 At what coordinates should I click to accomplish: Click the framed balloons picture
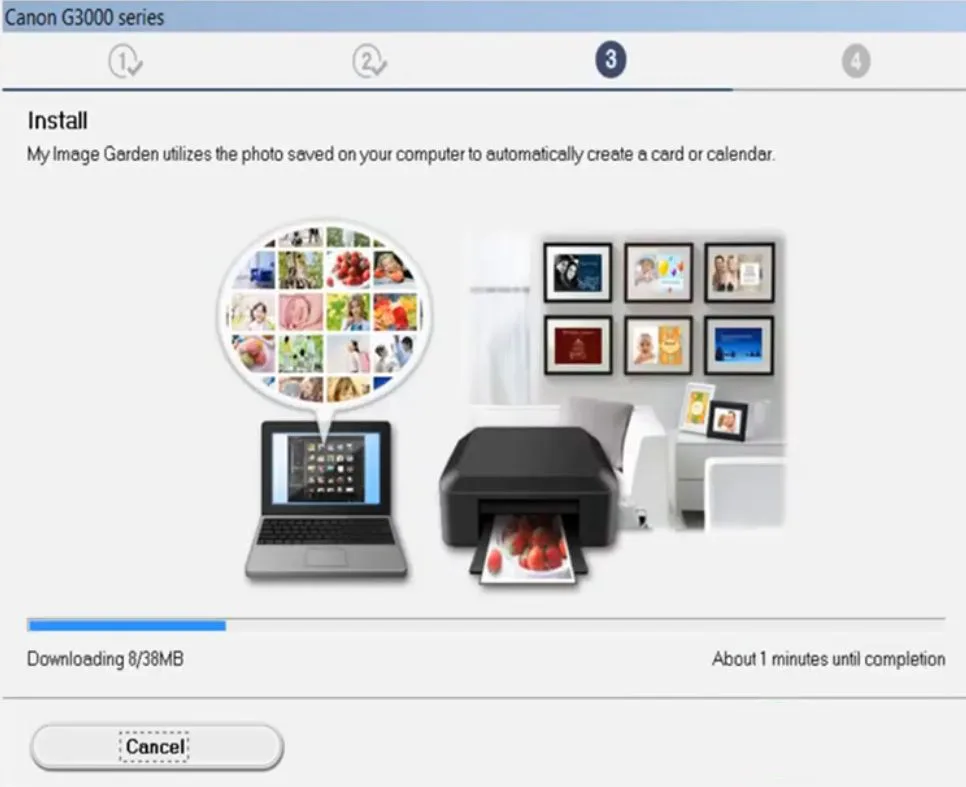coord(659,272)
